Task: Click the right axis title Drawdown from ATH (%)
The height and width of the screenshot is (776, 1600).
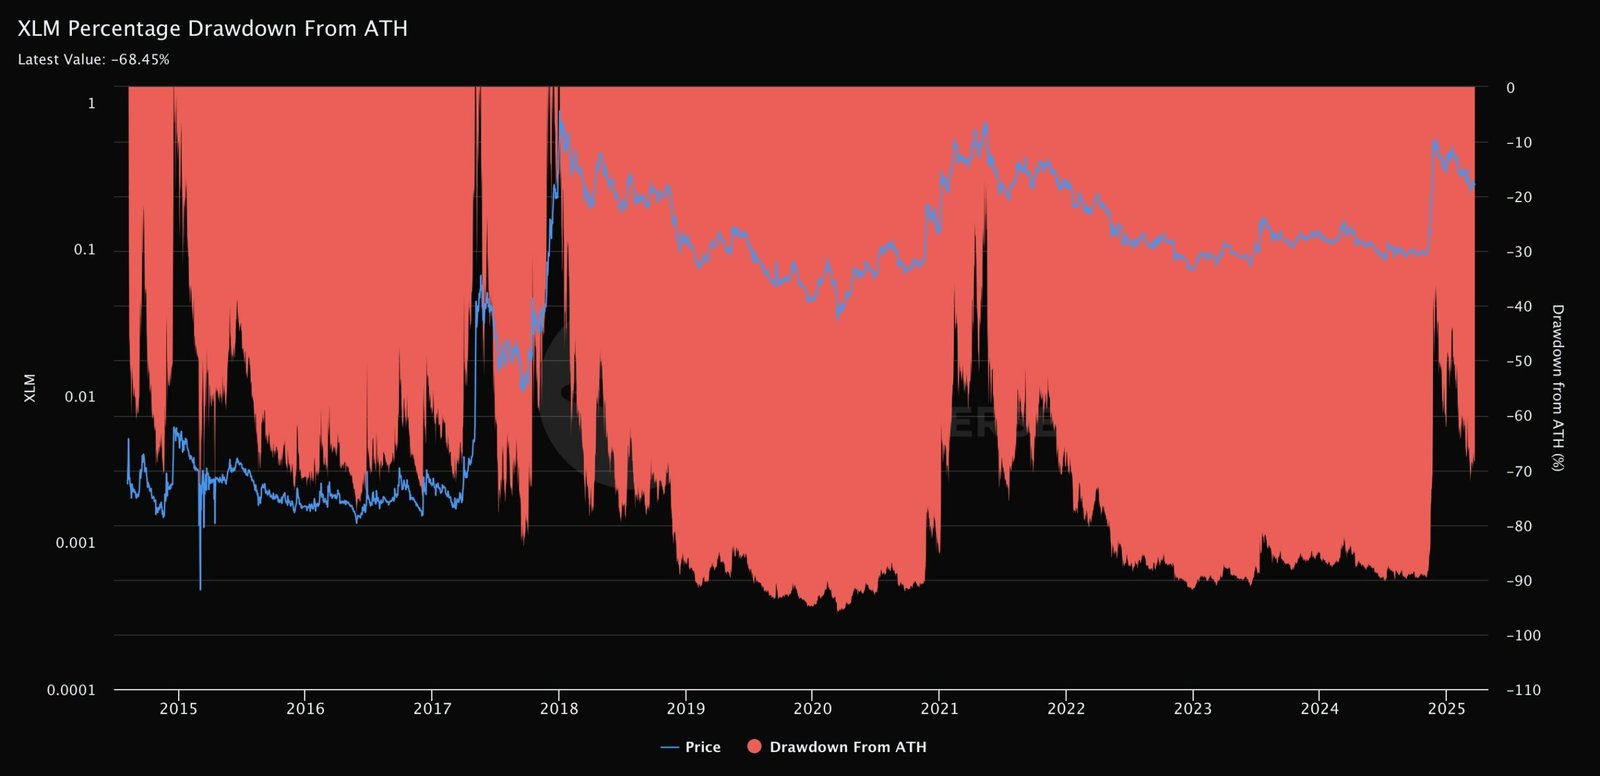Action: (x=1557, y=388)
